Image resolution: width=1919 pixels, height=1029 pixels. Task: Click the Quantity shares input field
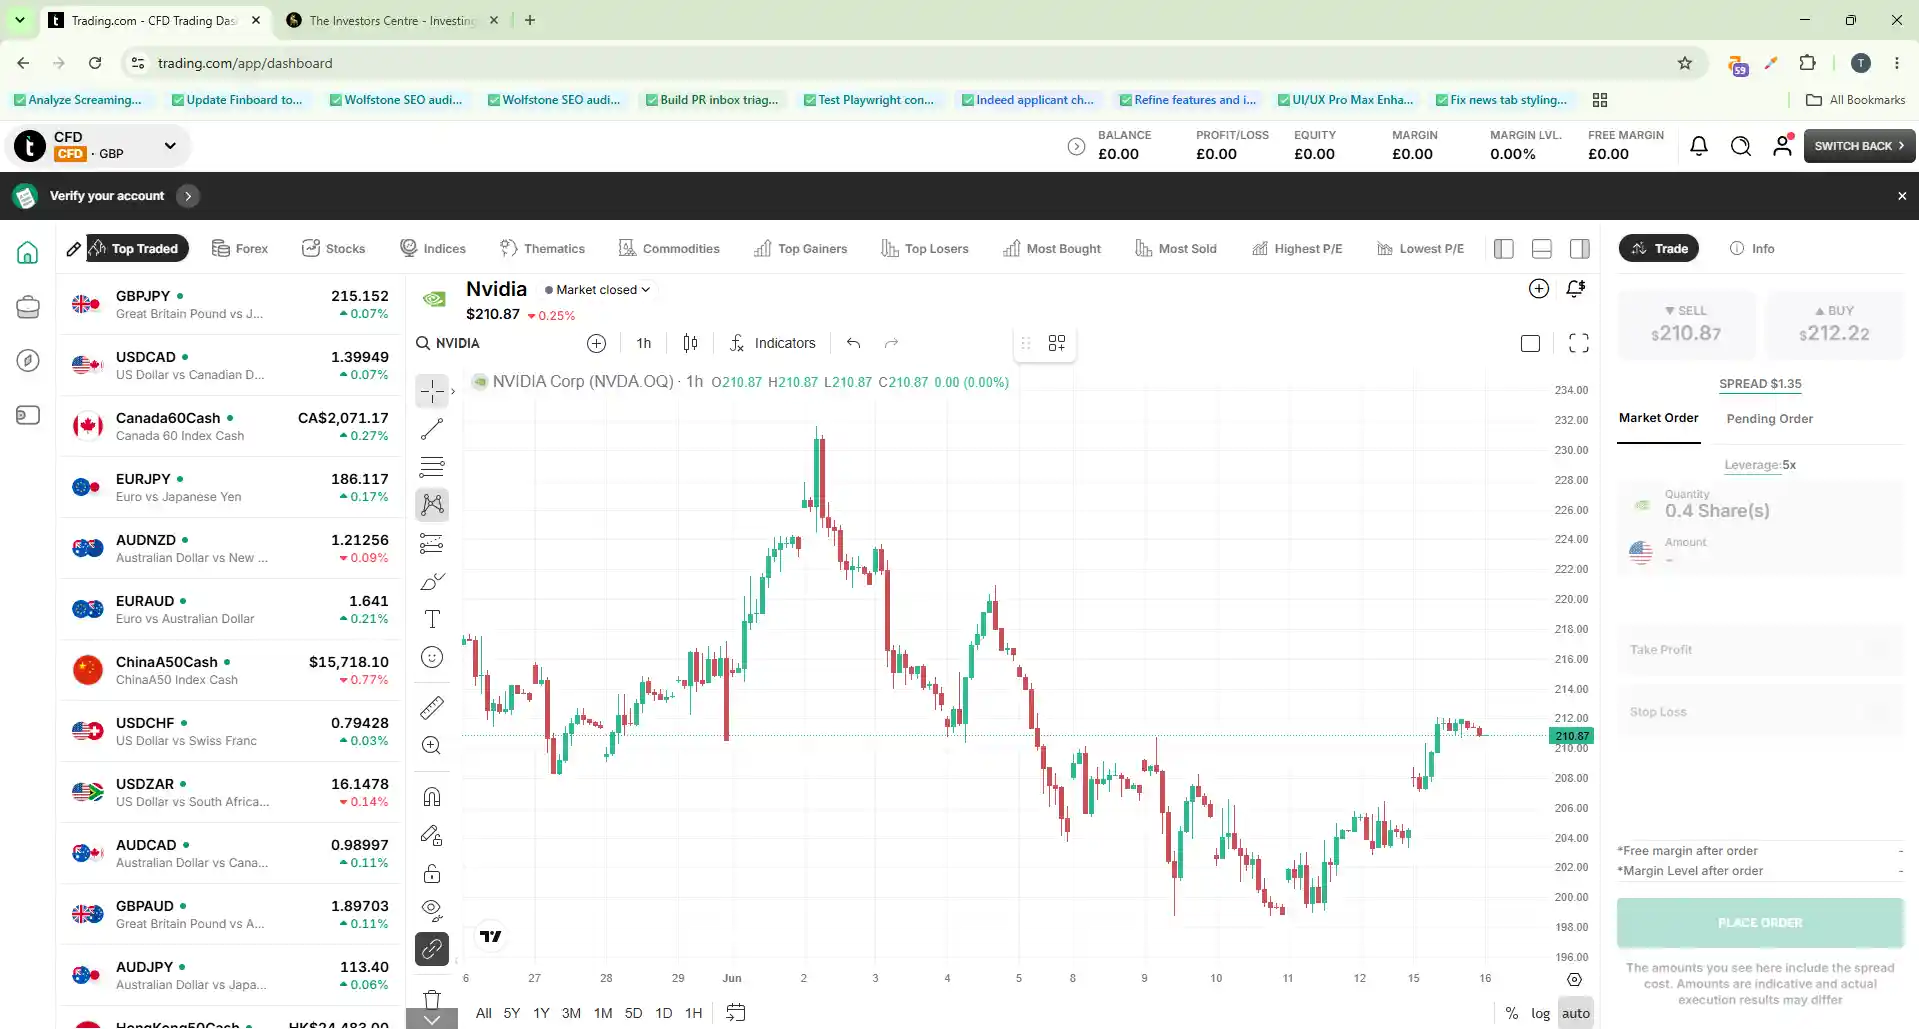[1760, 504]
